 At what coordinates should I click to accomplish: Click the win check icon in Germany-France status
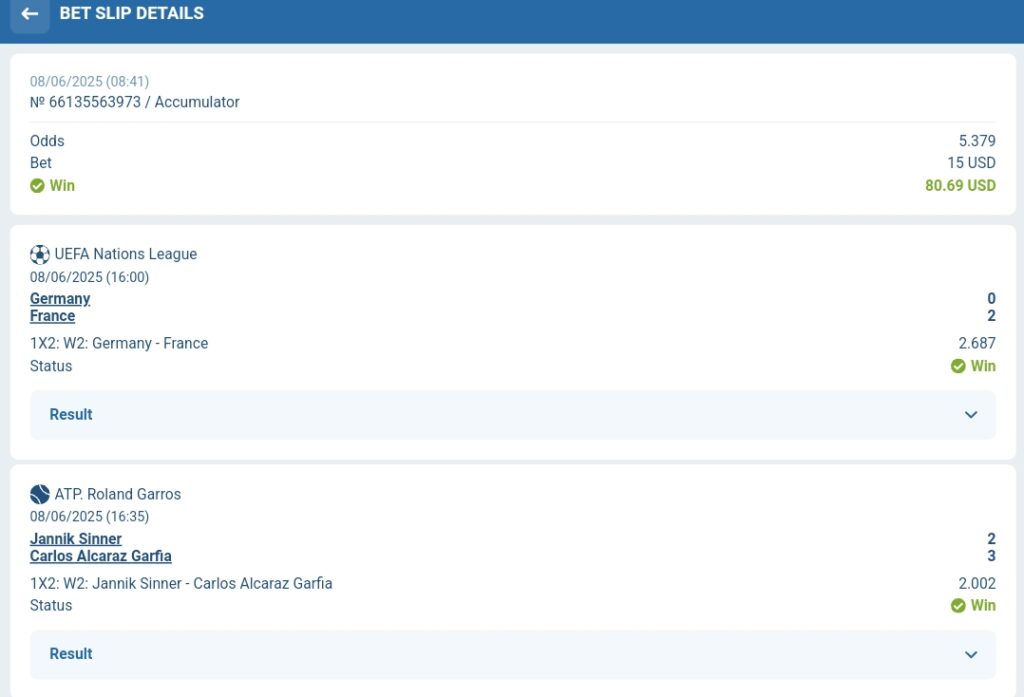coord(958,366)
